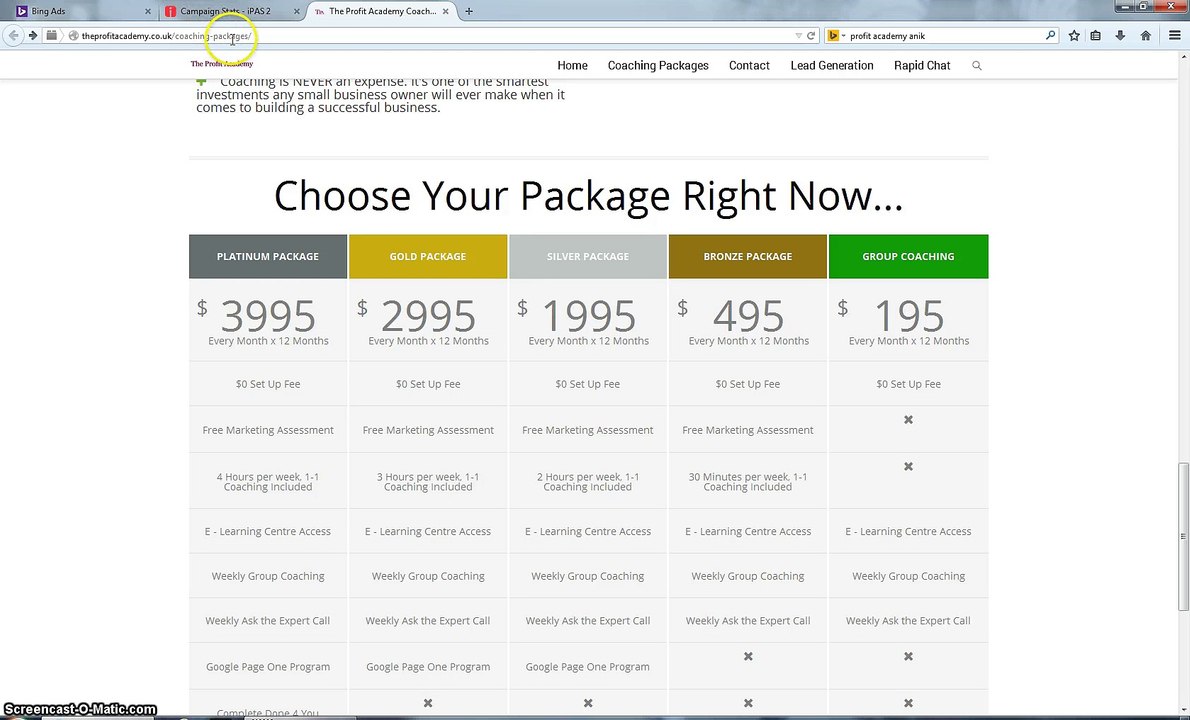Click 'E - Learning Centre Access' in Group Coaching column
Screen dimensions: 1190x720
[x=908, y=532]
